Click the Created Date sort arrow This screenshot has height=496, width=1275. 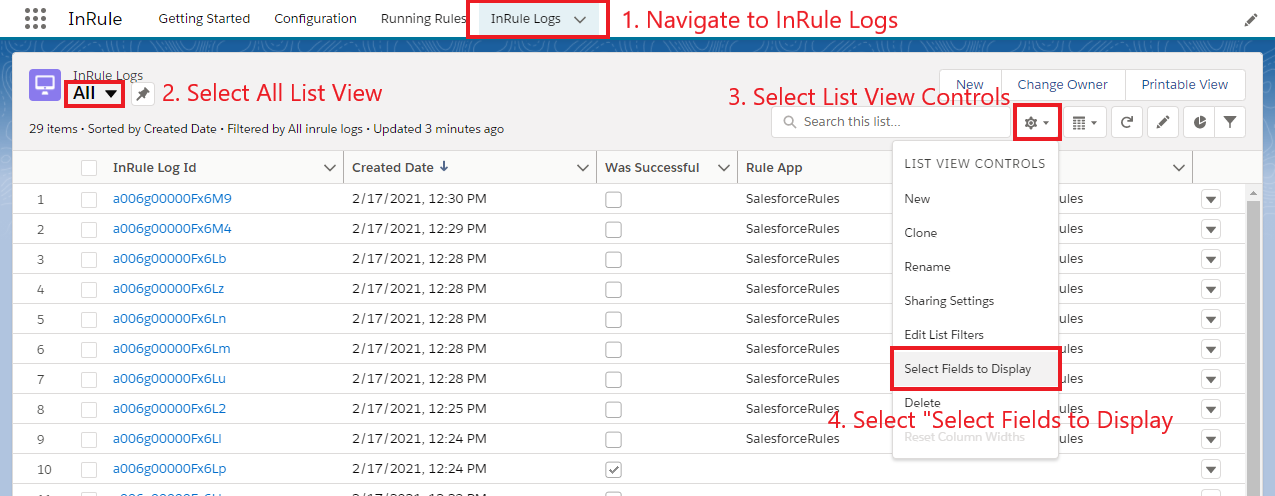click(444, 167)
